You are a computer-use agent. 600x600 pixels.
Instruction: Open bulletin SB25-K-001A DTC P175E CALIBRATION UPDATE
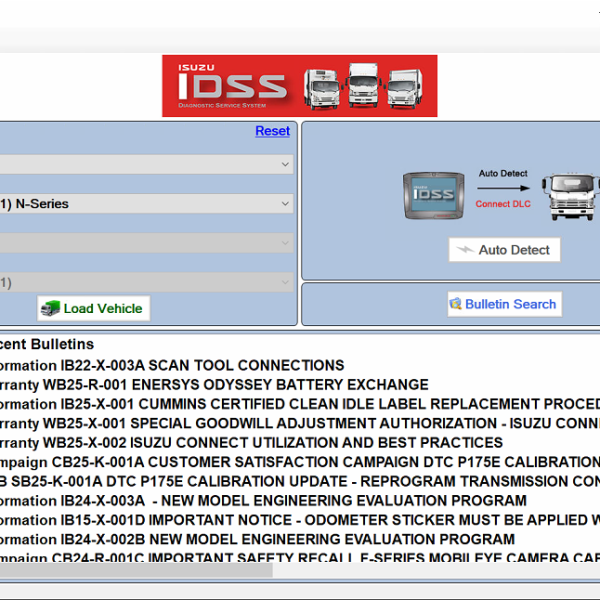300,481
